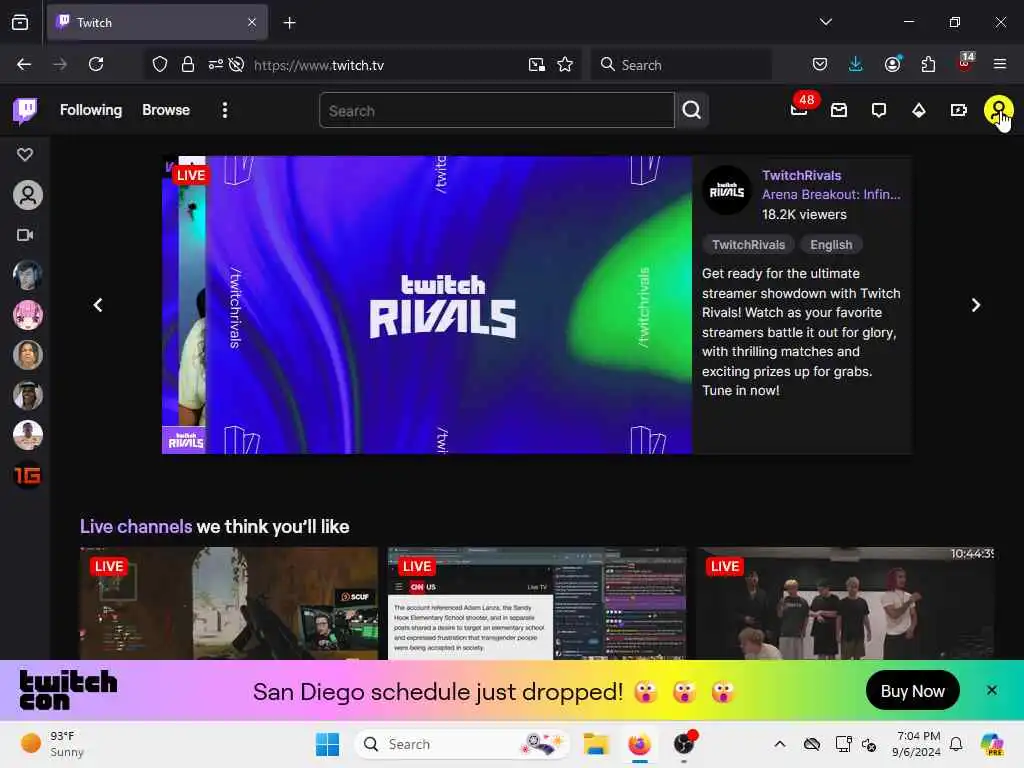
Task: Open the Copilot icon in taskbar
Action: tap(992, 744)
